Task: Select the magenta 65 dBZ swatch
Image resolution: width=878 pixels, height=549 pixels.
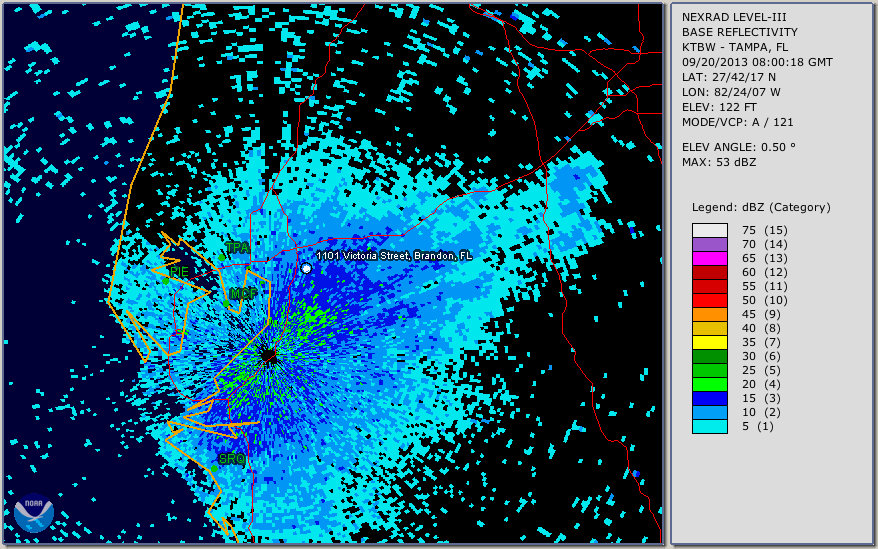Action: pyautogui.click(x=709, y=258)
